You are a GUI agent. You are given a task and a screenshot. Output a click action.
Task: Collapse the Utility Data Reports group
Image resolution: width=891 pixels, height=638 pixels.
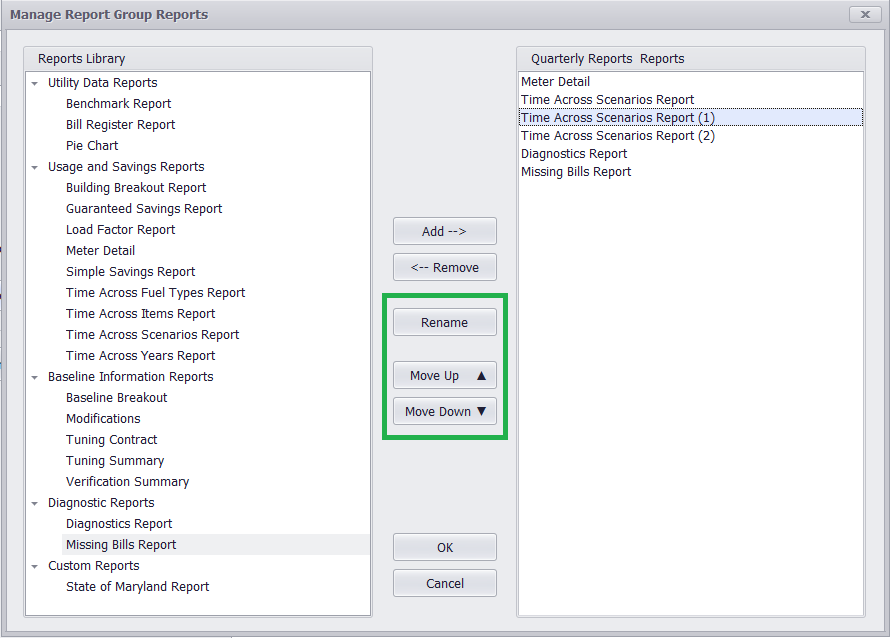(35, 84)
